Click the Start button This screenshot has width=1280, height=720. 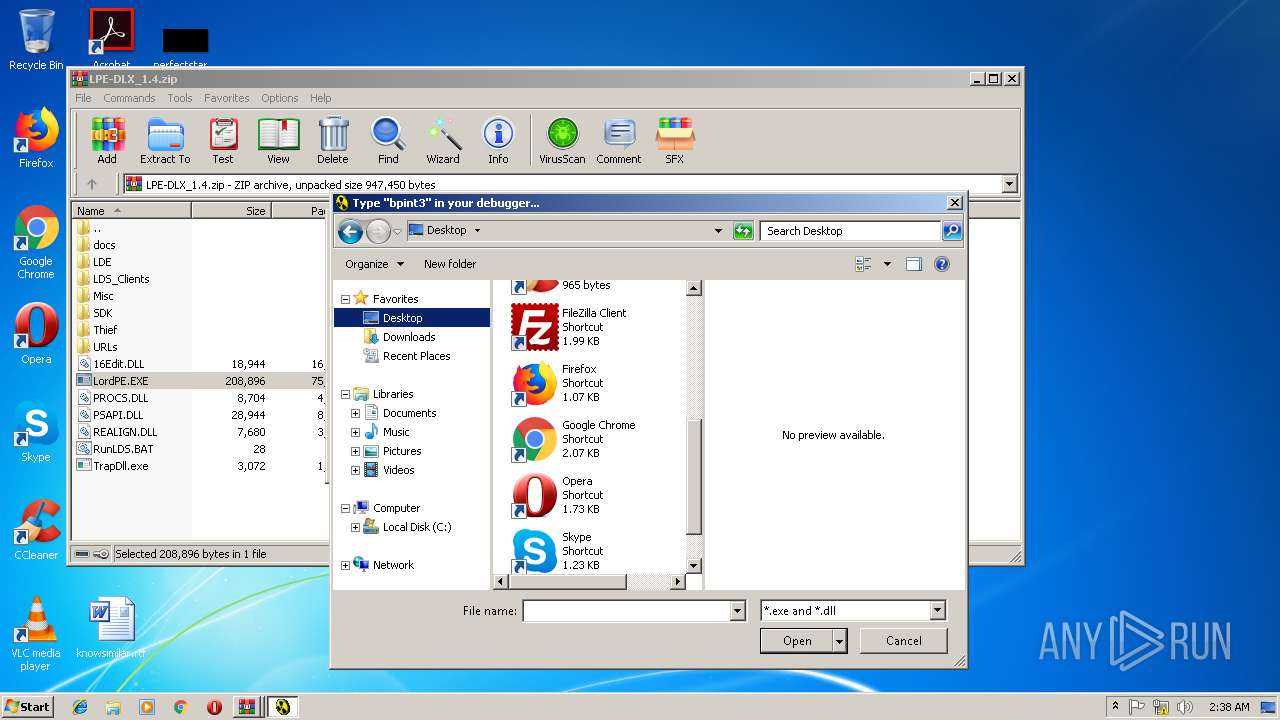[27, 706]
